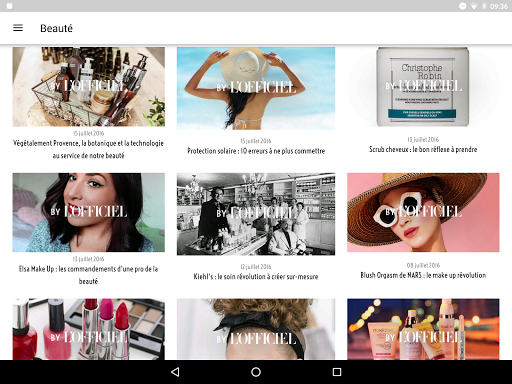The height and width of the screenshot is (384, 512).
Task: Open the skincare tubes night image
Action: [x=423, y=329]
